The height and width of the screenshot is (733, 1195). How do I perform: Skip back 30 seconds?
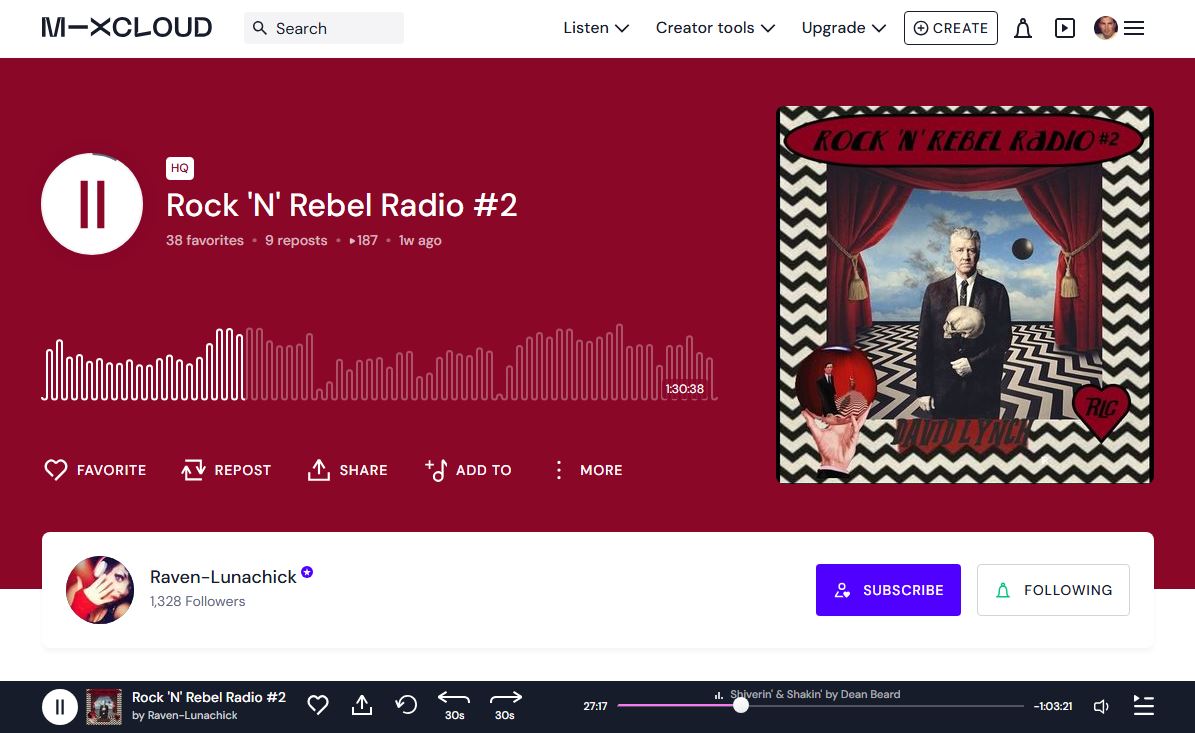(x=454, y=706)
